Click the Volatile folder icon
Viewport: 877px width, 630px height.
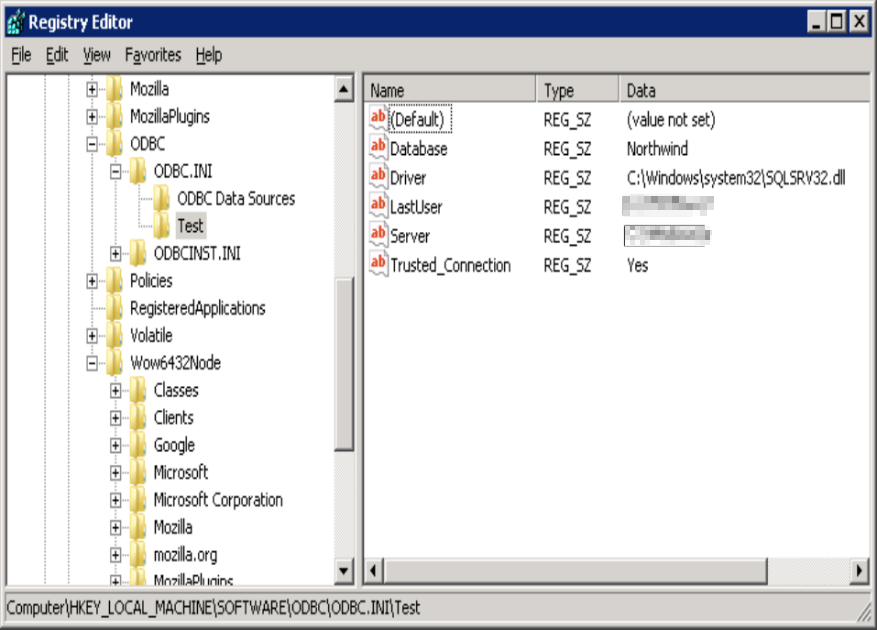(115, 336)
